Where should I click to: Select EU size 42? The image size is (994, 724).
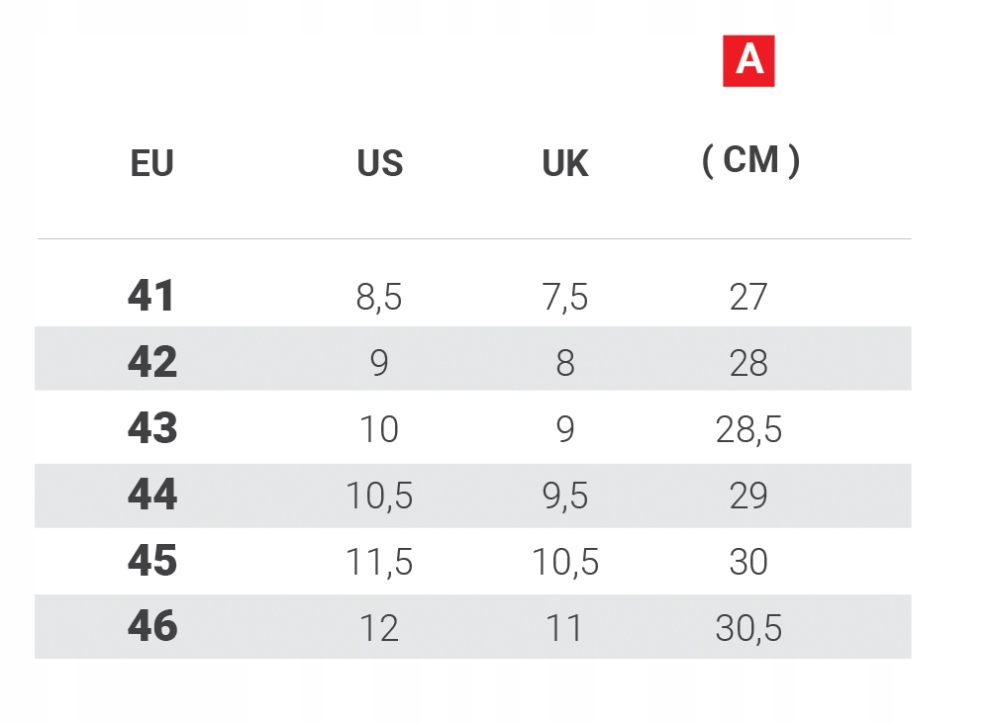[x=152, y=362]
